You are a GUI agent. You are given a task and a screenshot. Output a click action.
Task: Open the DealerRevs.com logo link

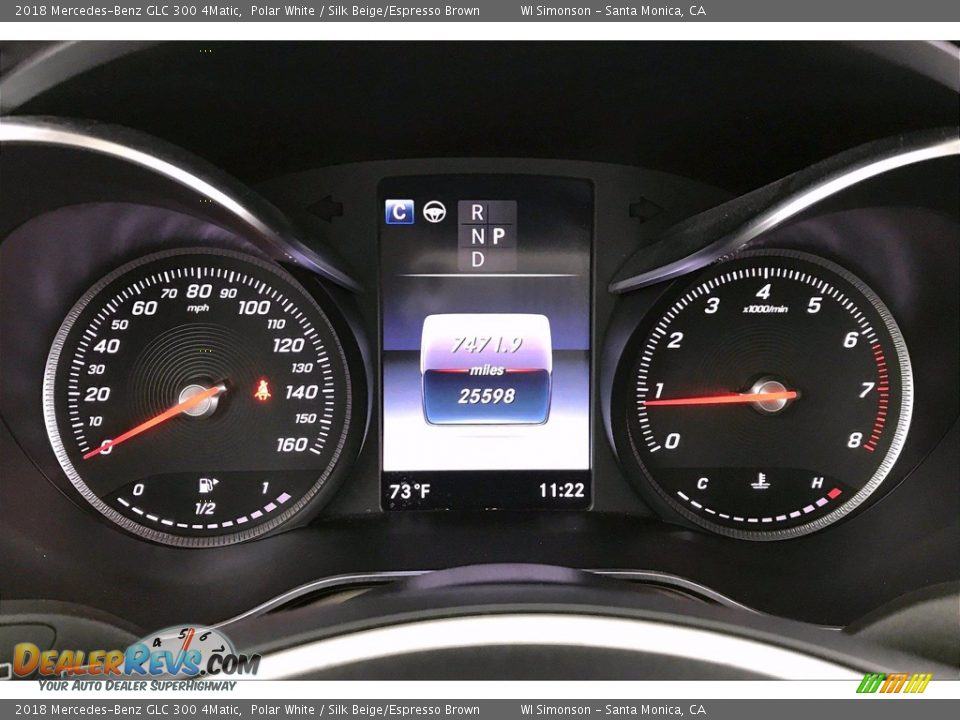click(136, 660)
